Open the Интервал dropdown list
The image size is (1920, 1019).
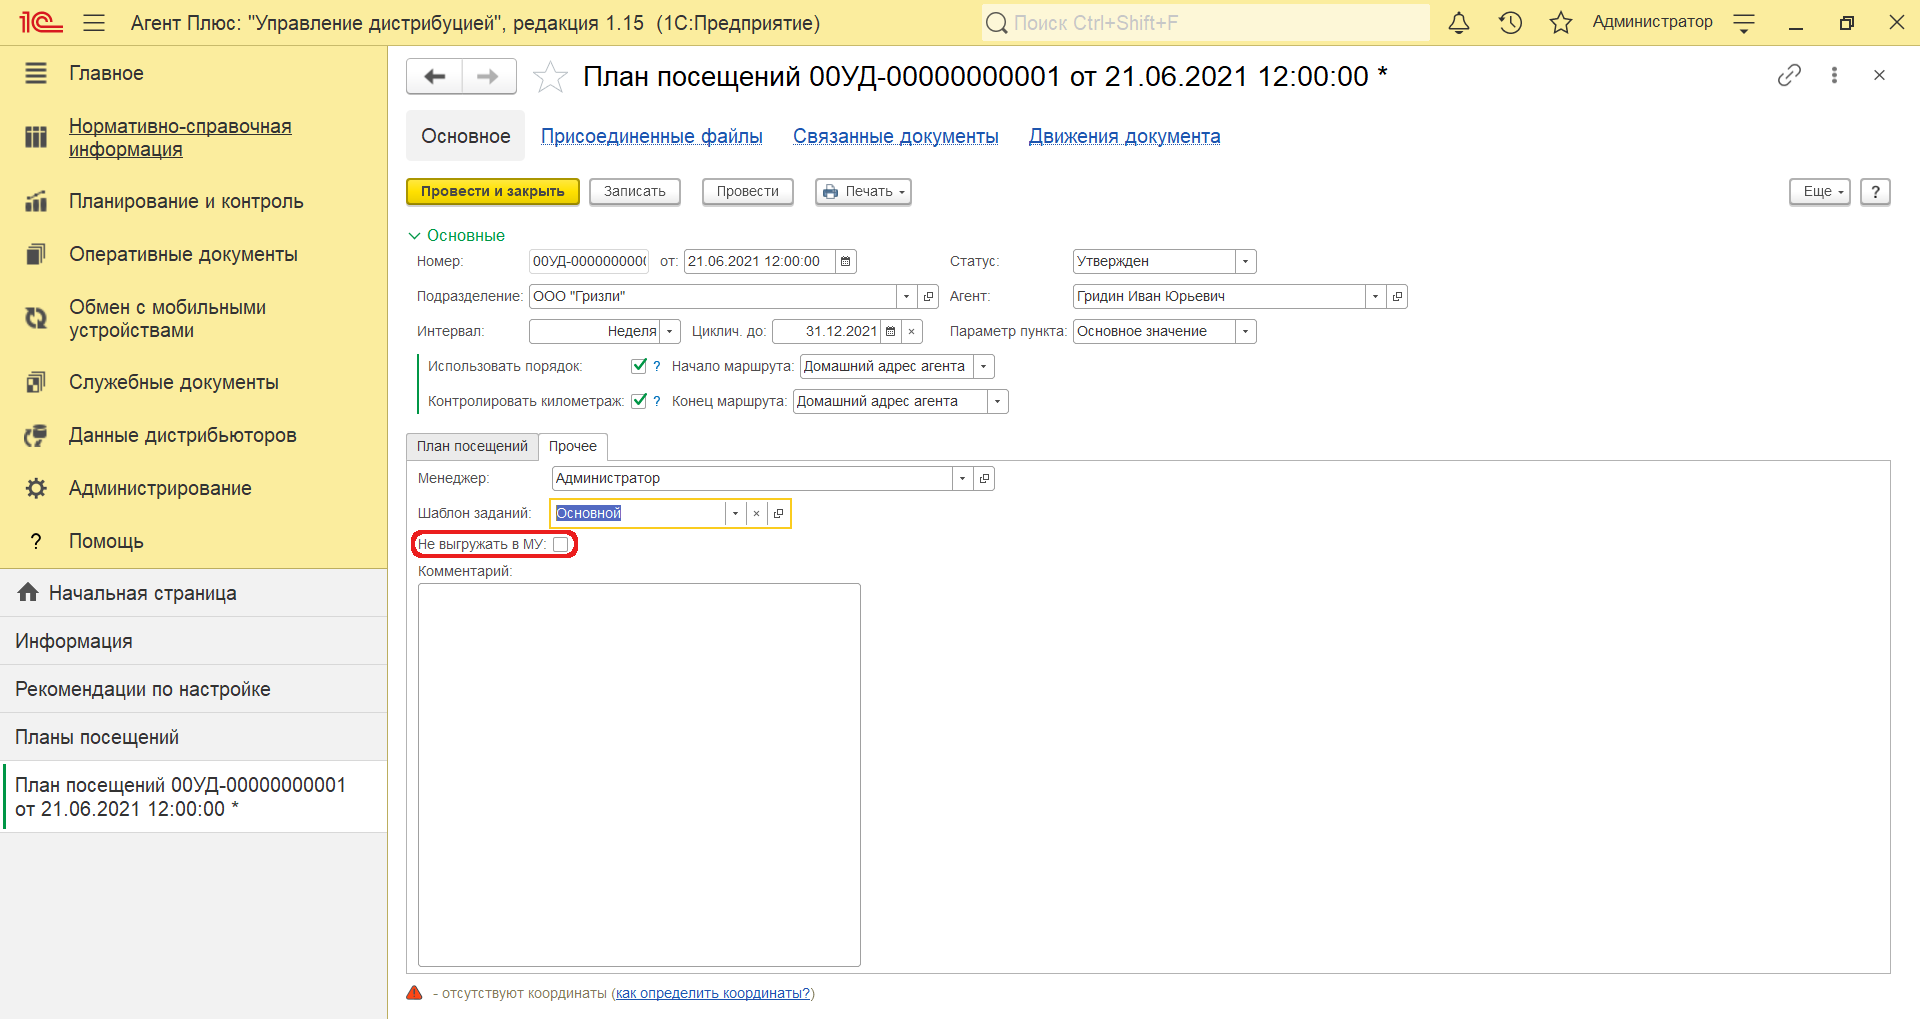[670, 332]
